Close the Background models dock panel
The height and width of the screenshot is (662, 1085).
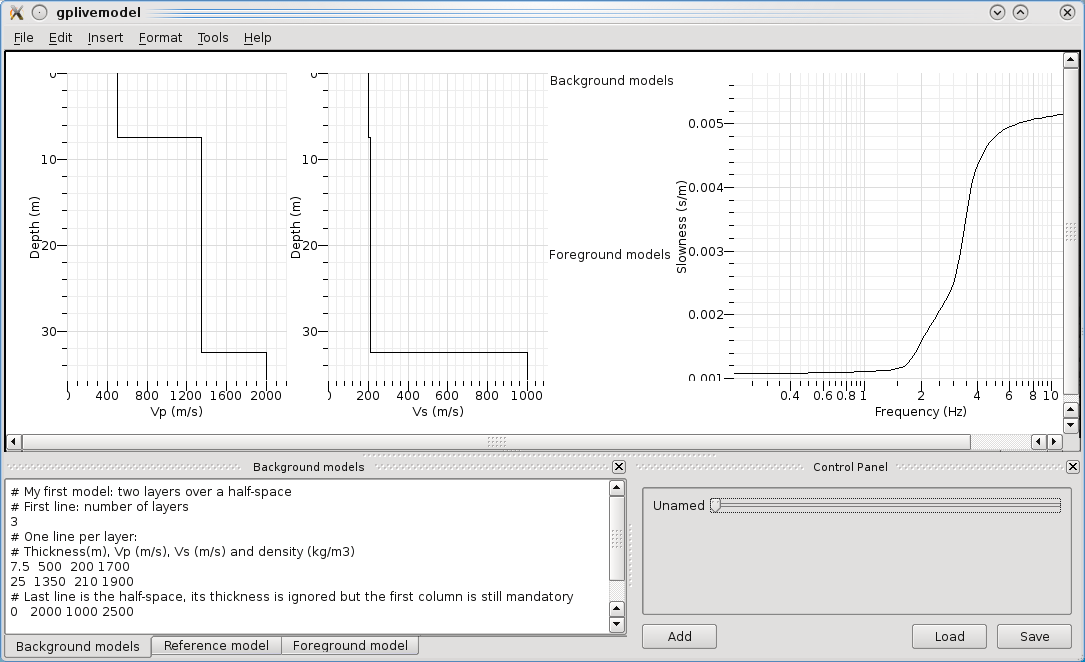(x=618, y=467)
